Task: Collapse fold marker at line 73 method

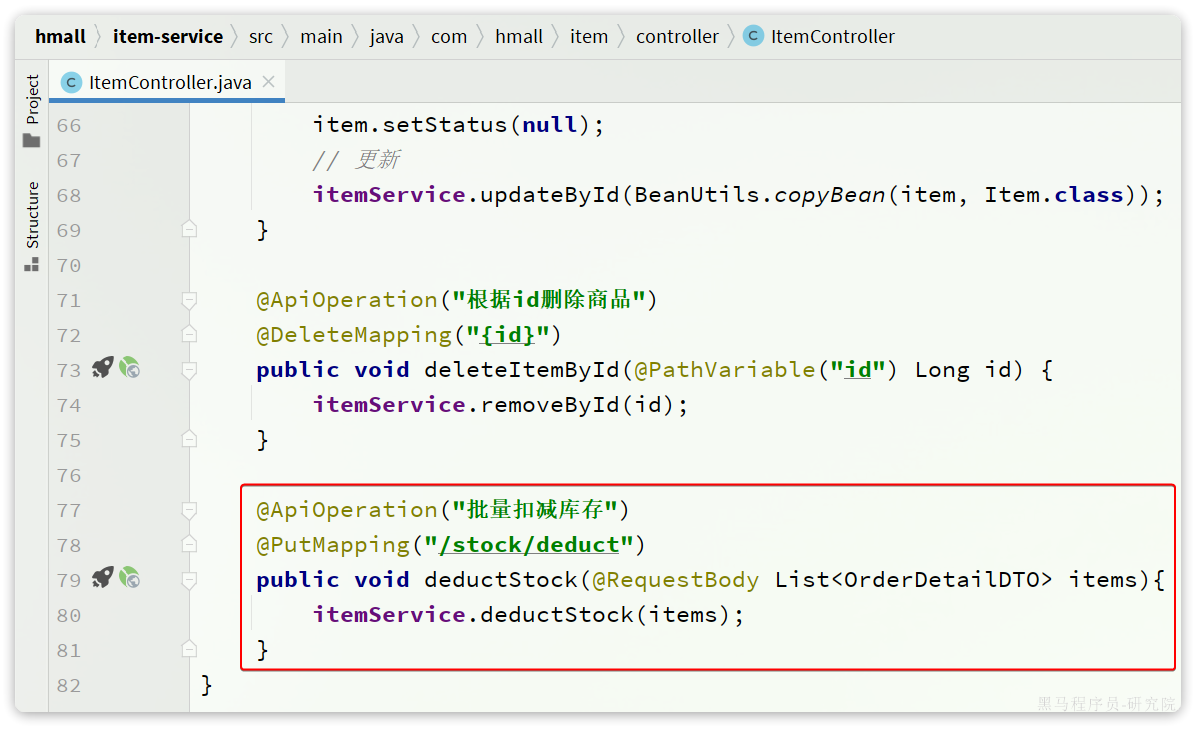Action: click(189, 371)
